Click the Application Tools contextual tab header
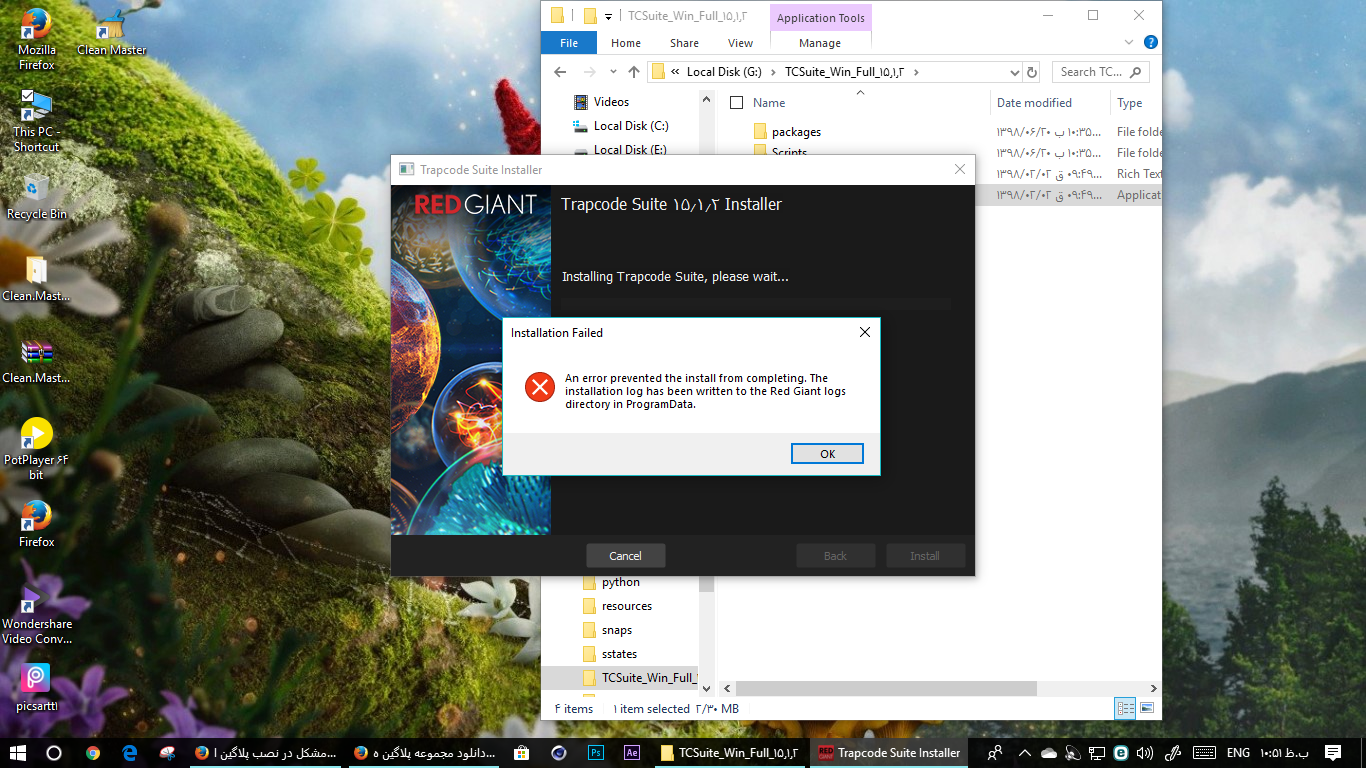The image size is (1366, 768). click(x=820, y=18)
